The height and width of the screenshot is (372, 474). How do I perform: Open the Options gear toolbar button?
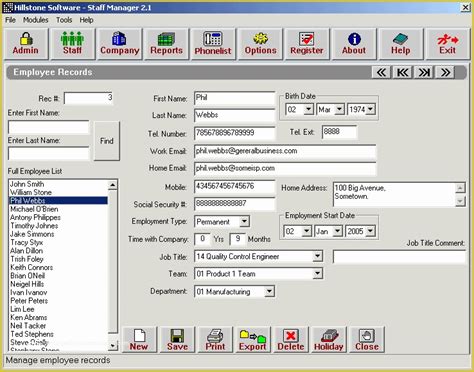[x=260, y=44]
